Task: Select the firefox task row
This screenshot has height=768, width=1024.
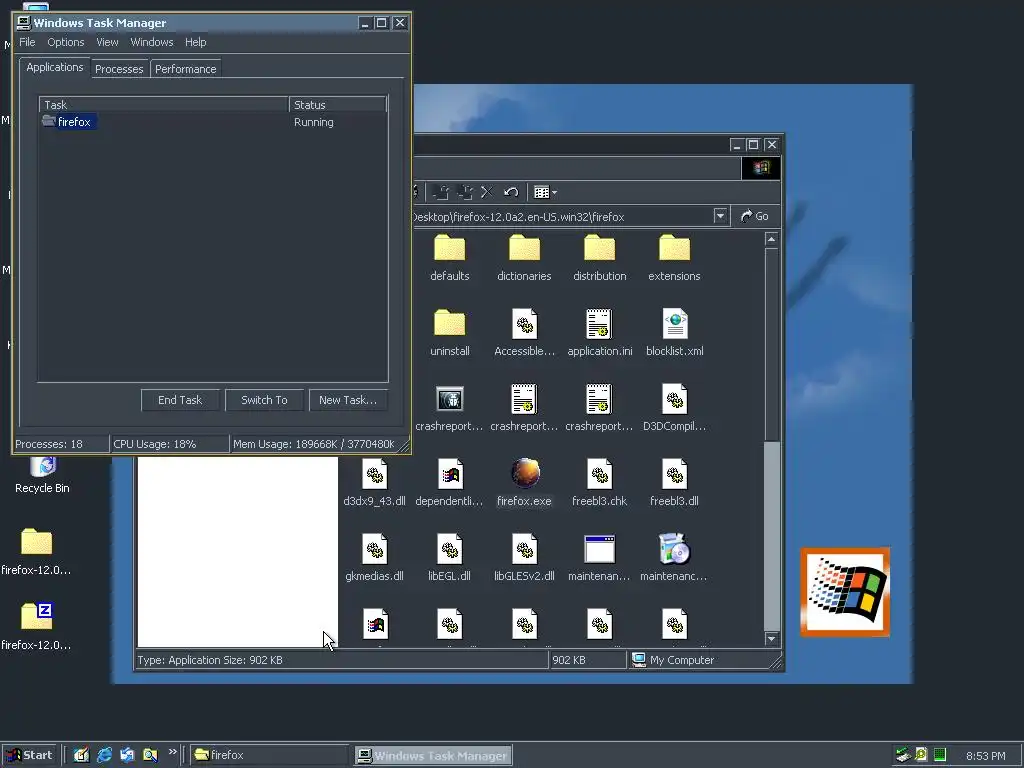Action: pos(213,121)
